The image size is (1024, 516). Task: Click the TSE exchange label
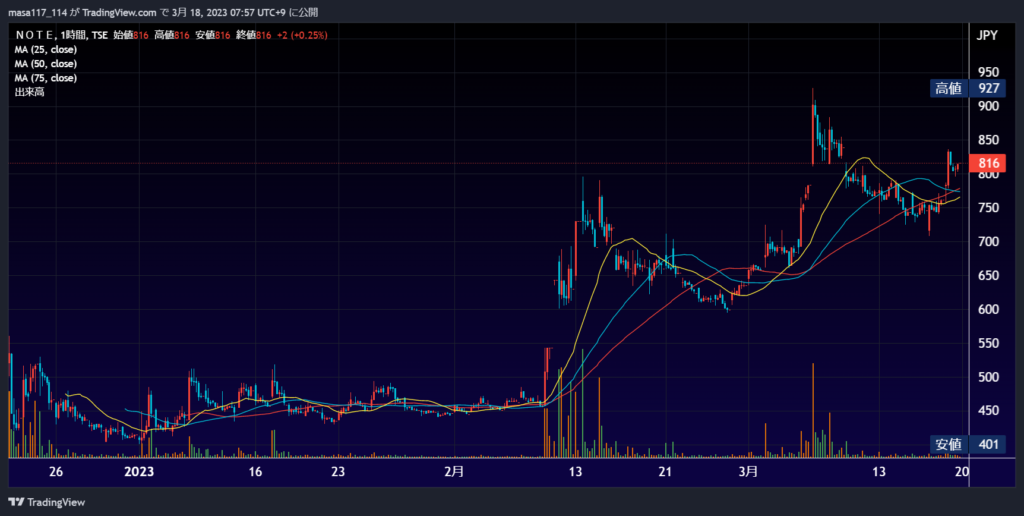[x=99, y=35]
